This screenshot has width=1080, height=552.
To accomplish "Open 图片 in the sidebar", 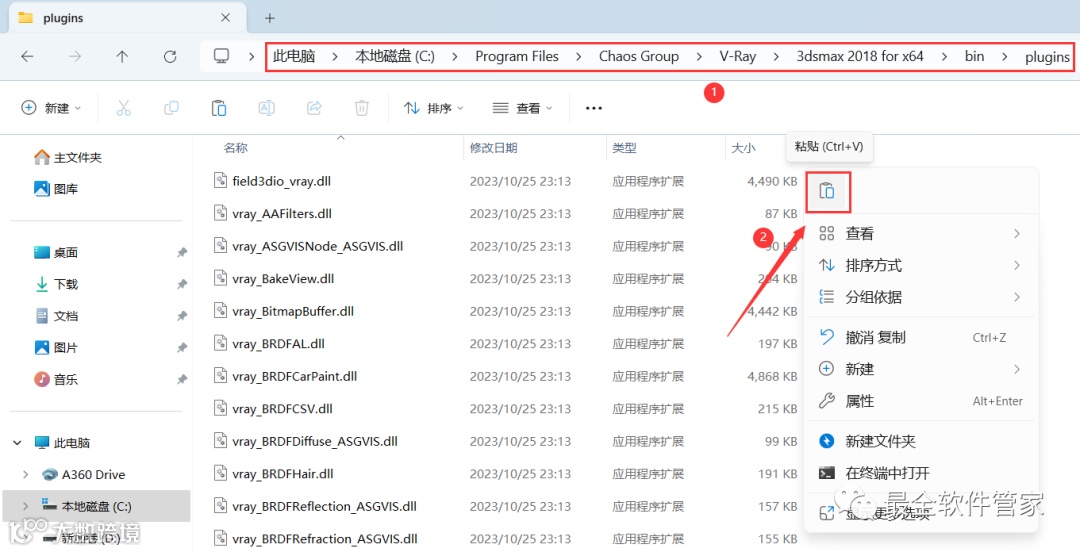I will coord(56,347).
